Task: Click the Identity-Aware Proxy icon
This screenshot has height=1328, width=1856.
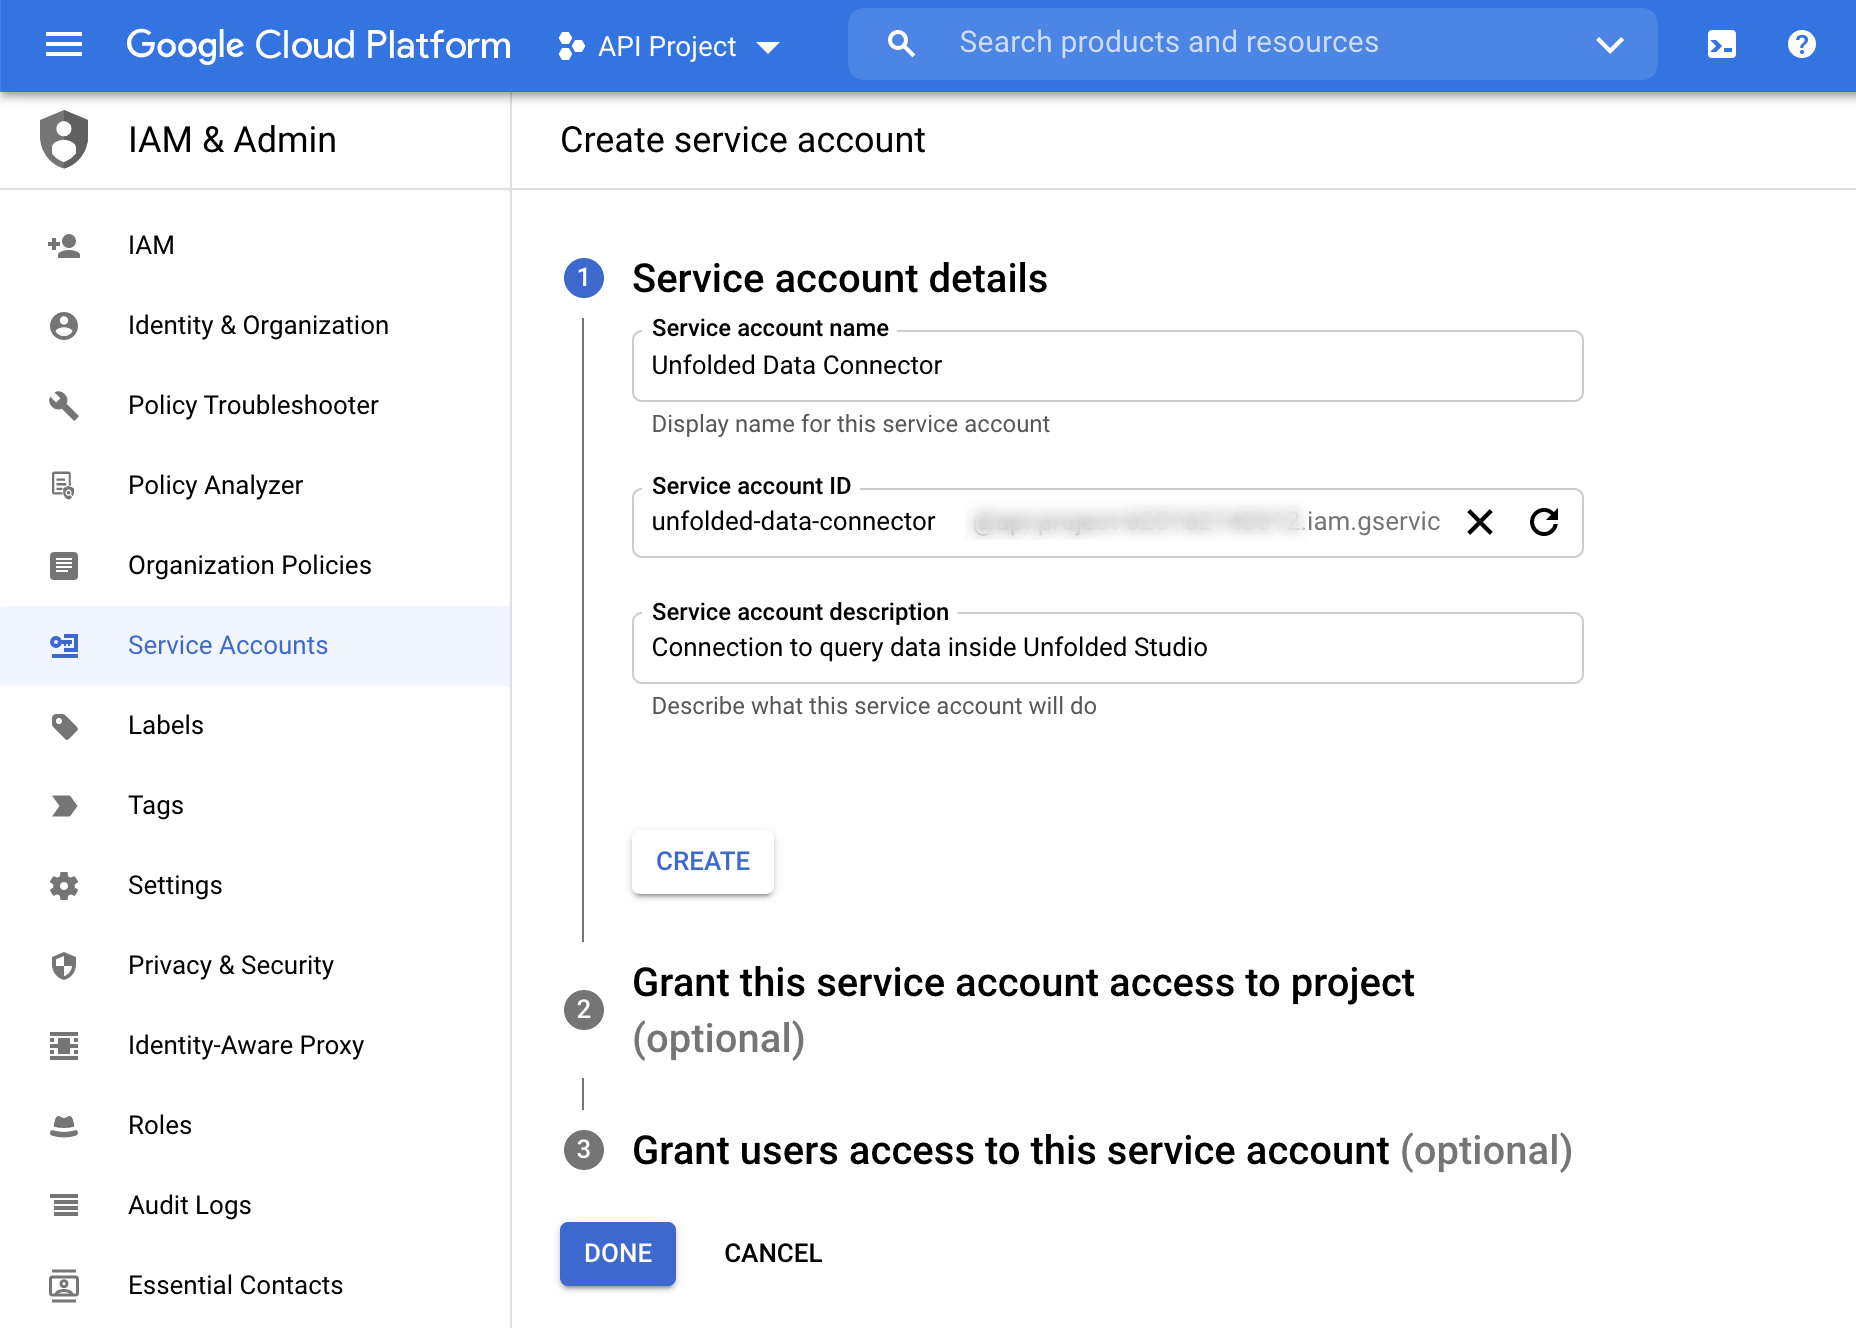Action: pos(64,1045)
